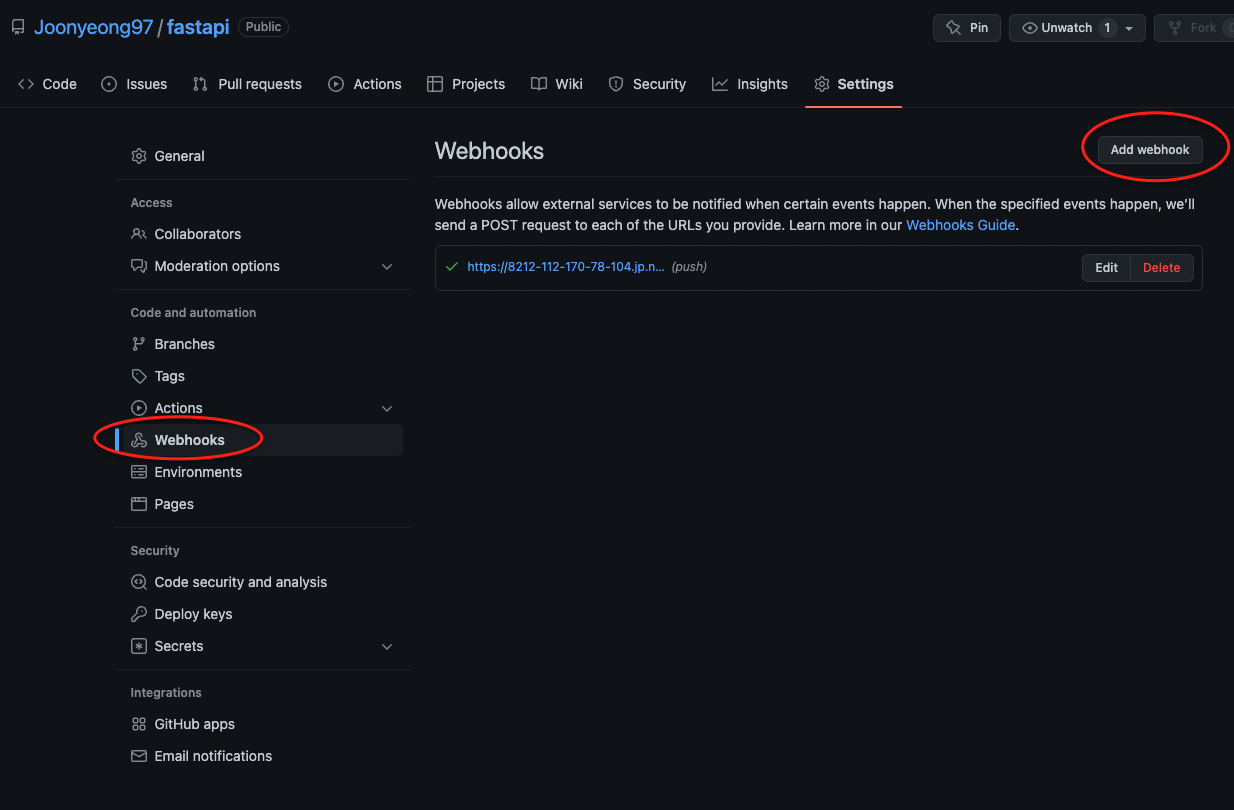Click the Collaborators people icon
Screen dimensions: 1234x810
[x=139, y=234]
